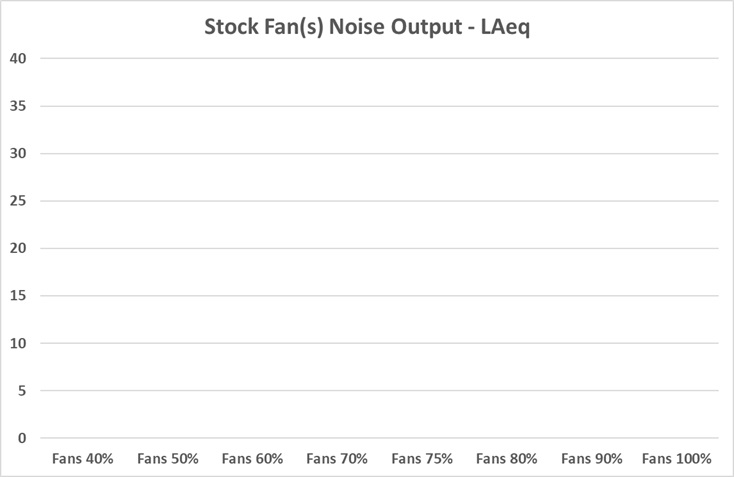The width and height of the screenshot is (734, 477).
Task: Click the Fans 60% axis label
Action: (253, 459)
